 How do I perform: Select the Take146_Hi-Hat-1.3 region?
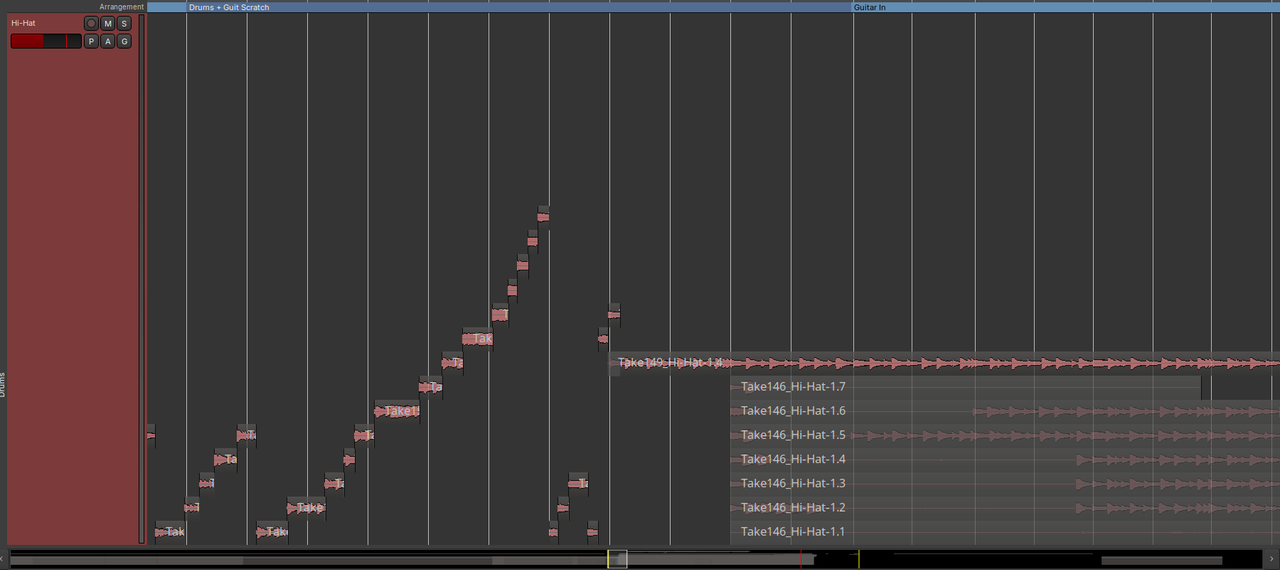point(1005,484)
